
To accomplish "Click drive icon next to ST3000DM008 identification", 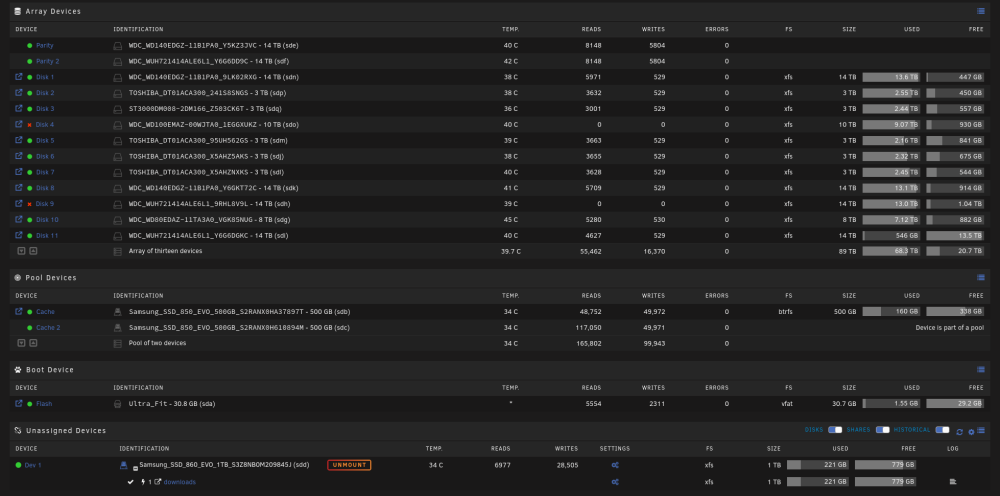I will point(117,109).
